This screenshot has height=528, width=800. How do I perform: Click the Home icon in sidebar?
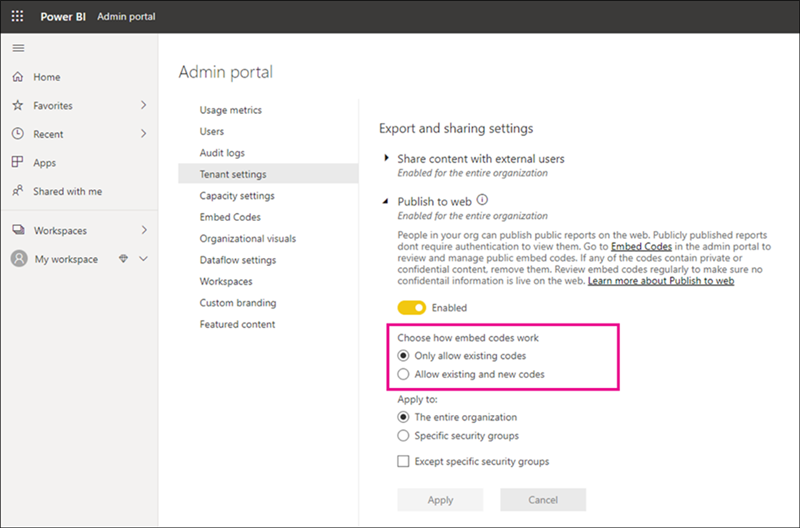click(x=17, y=77)
